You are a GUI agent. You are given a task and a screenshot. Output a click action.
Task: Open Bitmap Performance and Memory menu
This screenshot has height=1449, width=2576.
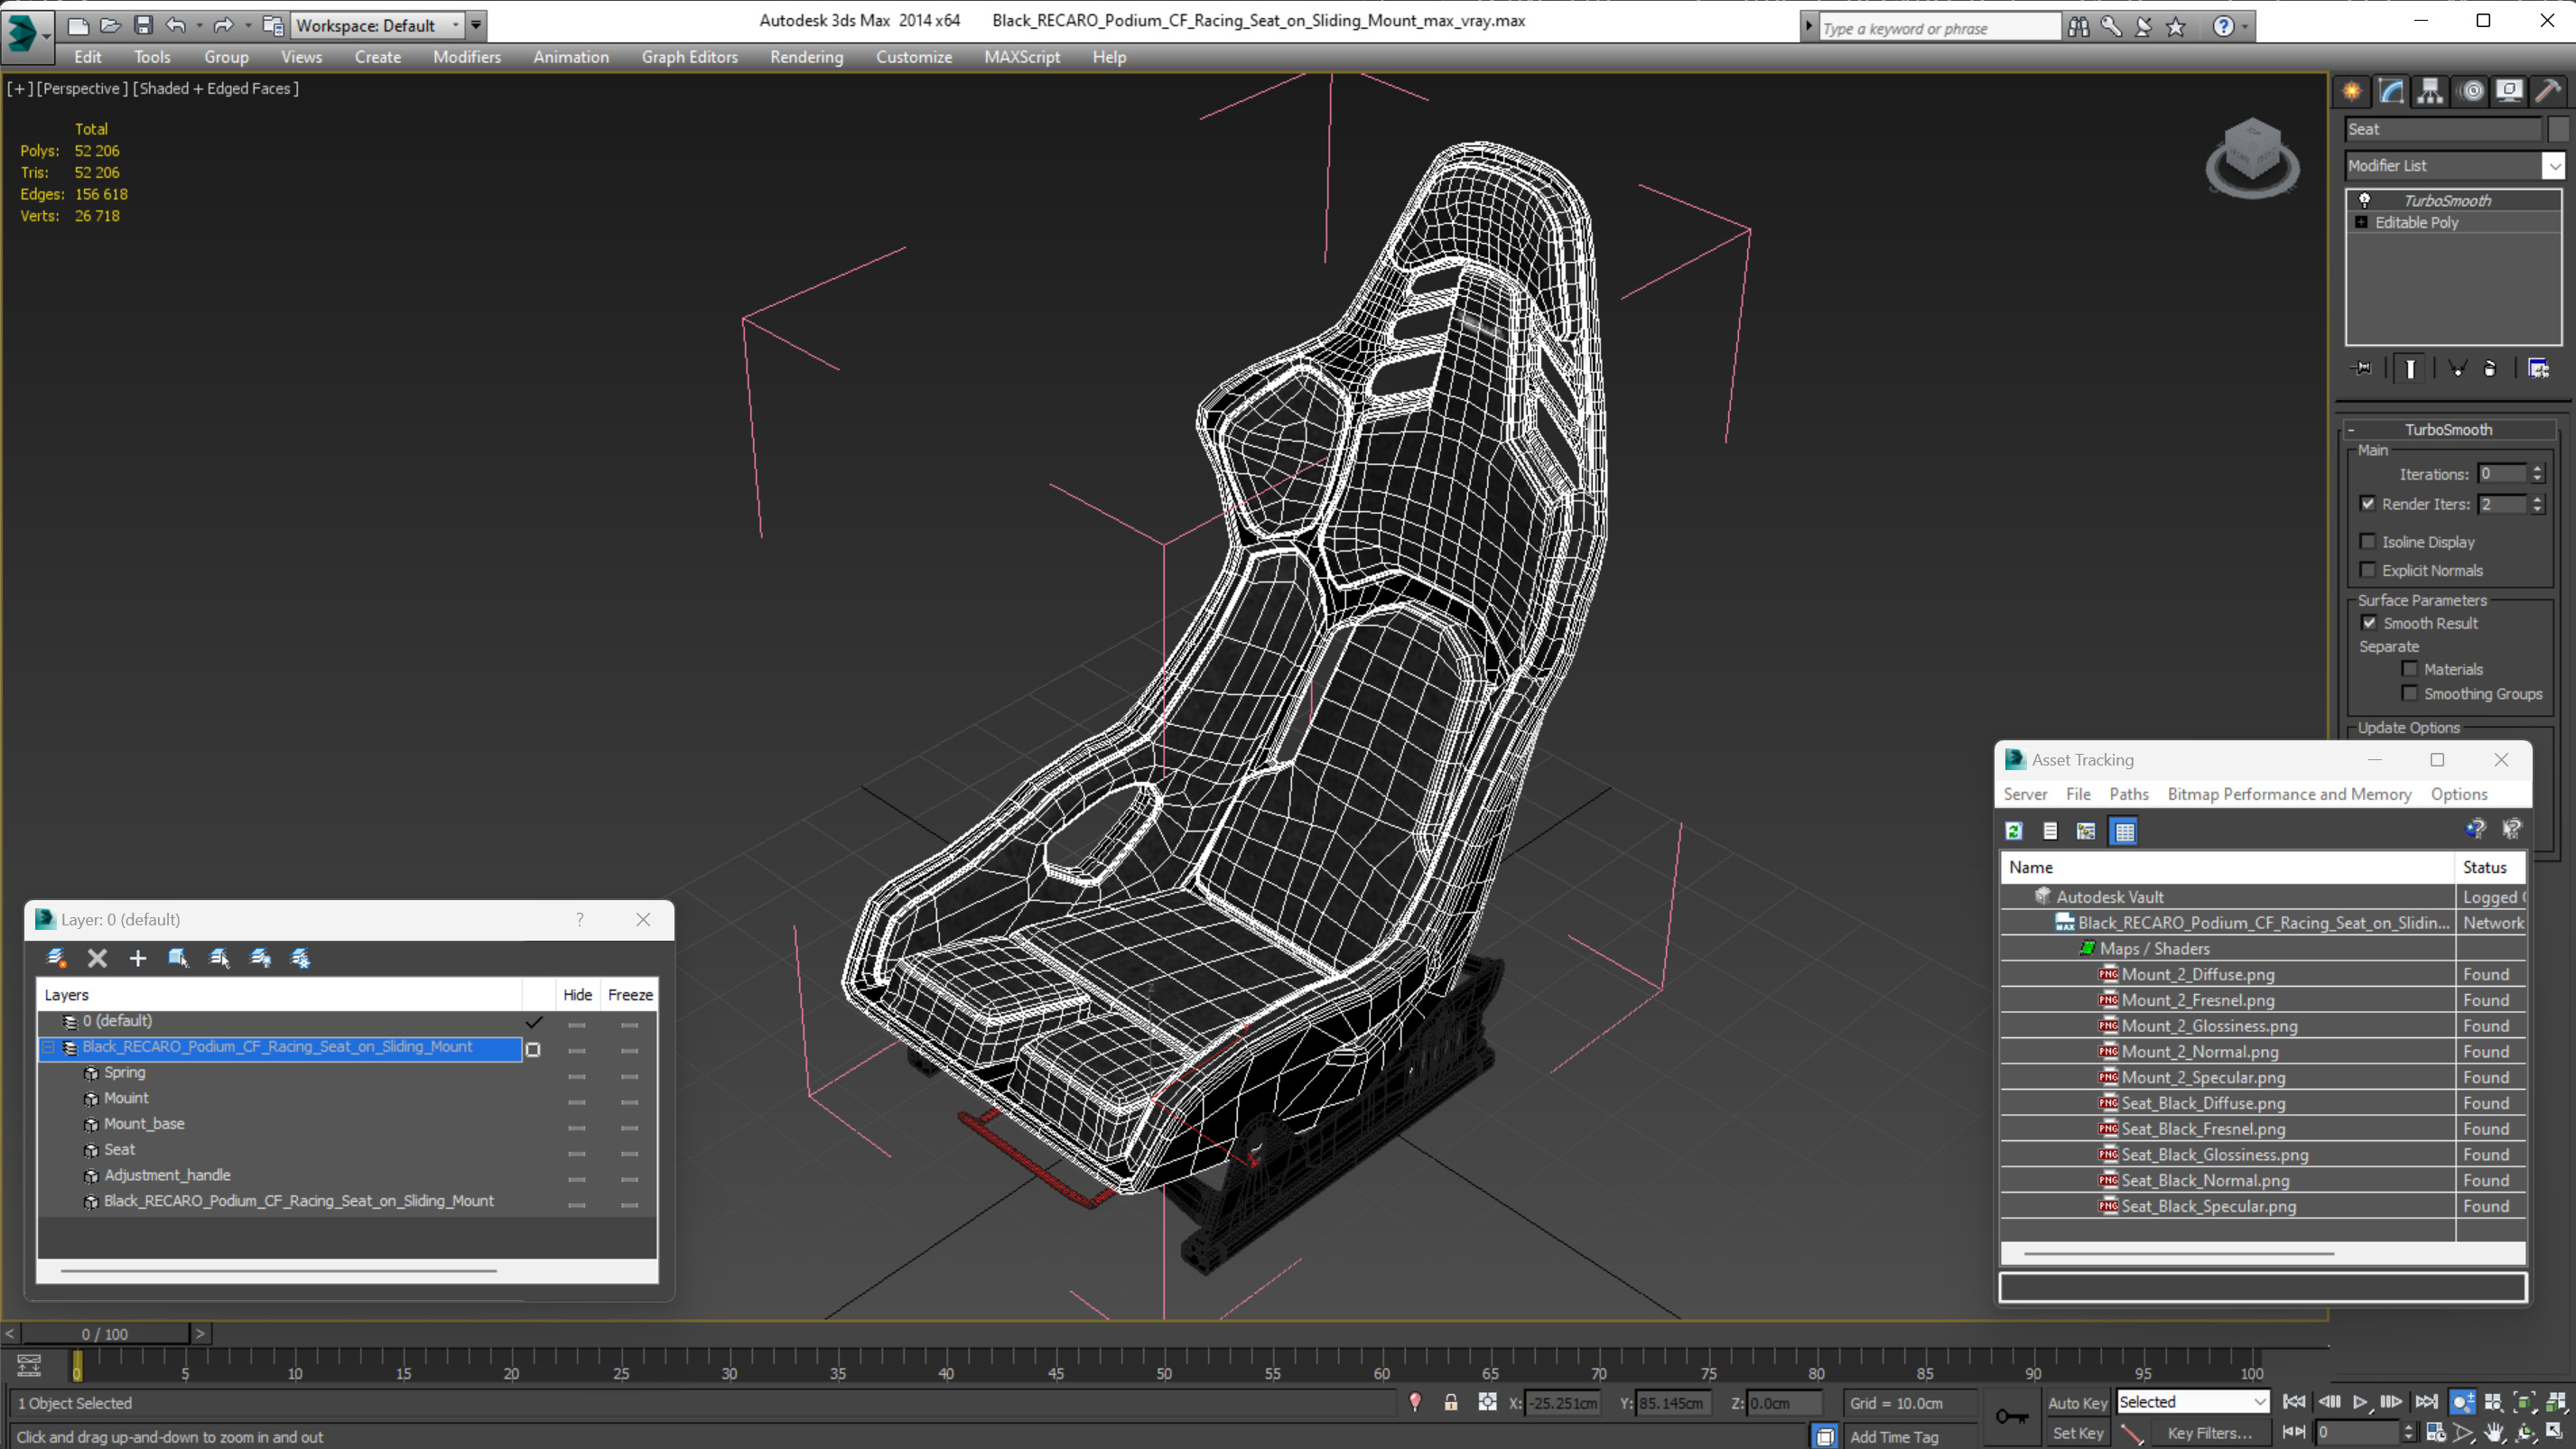tap(2289, 794)
